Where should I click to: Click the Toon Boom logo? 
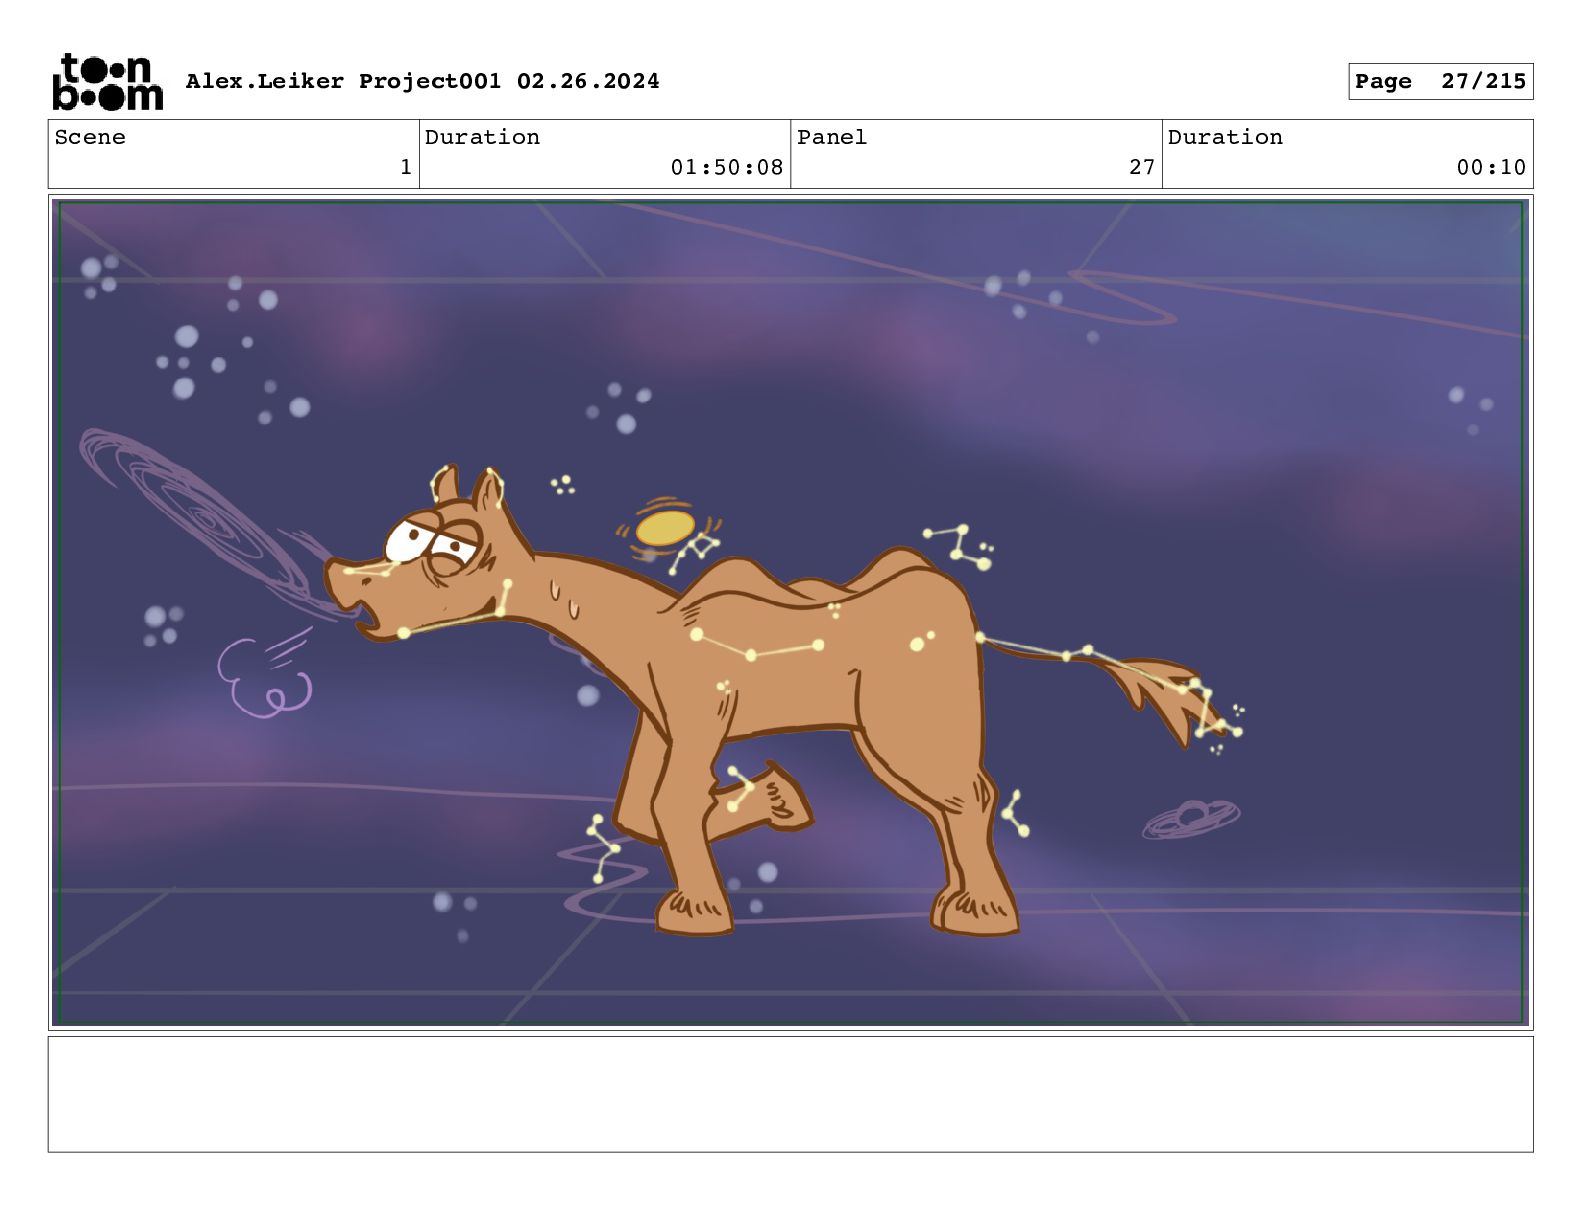[107, 81]
